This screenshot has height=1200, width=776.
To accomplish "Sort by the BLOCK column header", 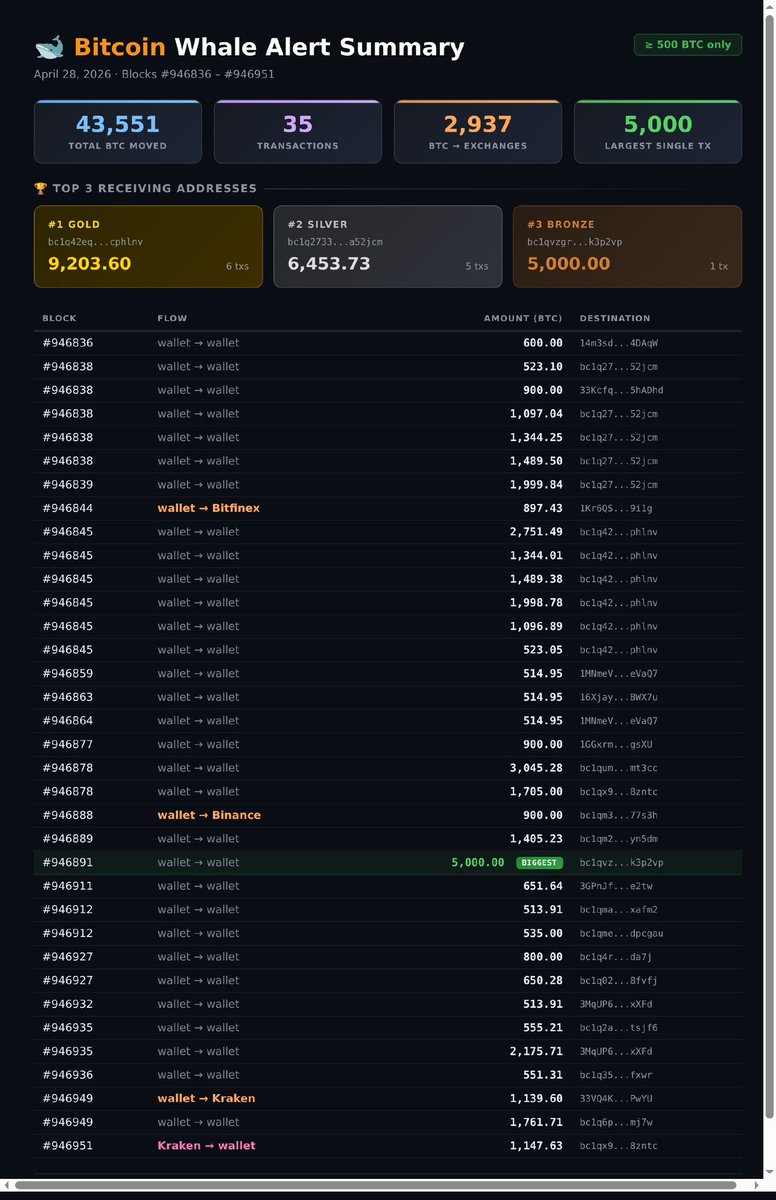I will 59,319.
